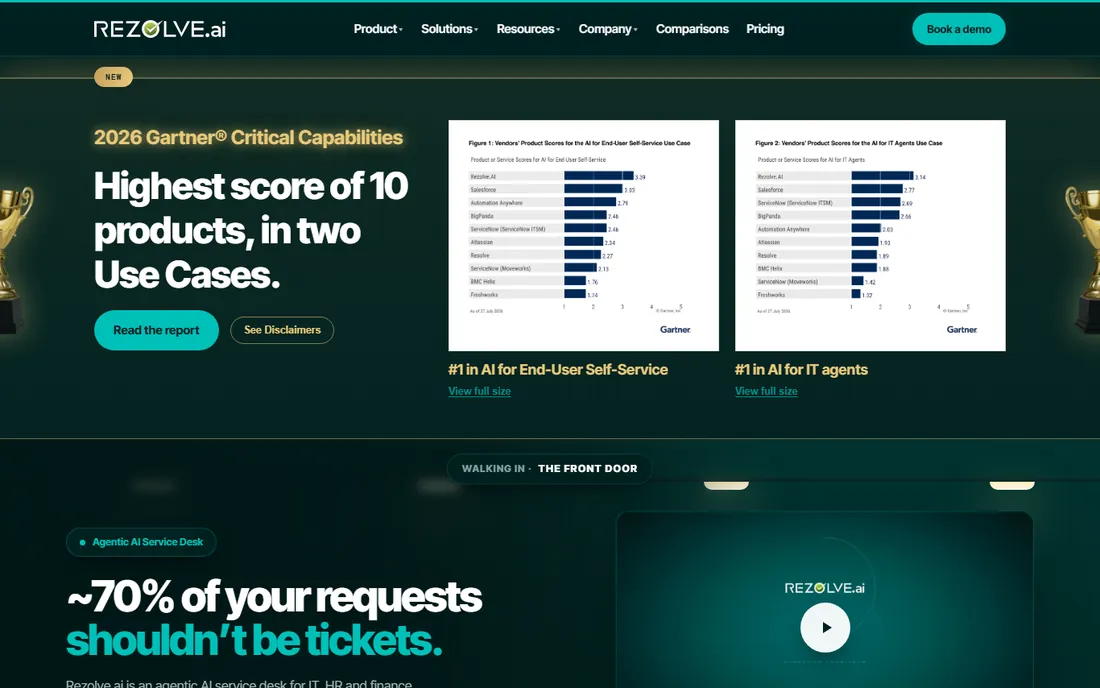
Task: Expand the Resources dropdown menu
Action: [528, 29]
